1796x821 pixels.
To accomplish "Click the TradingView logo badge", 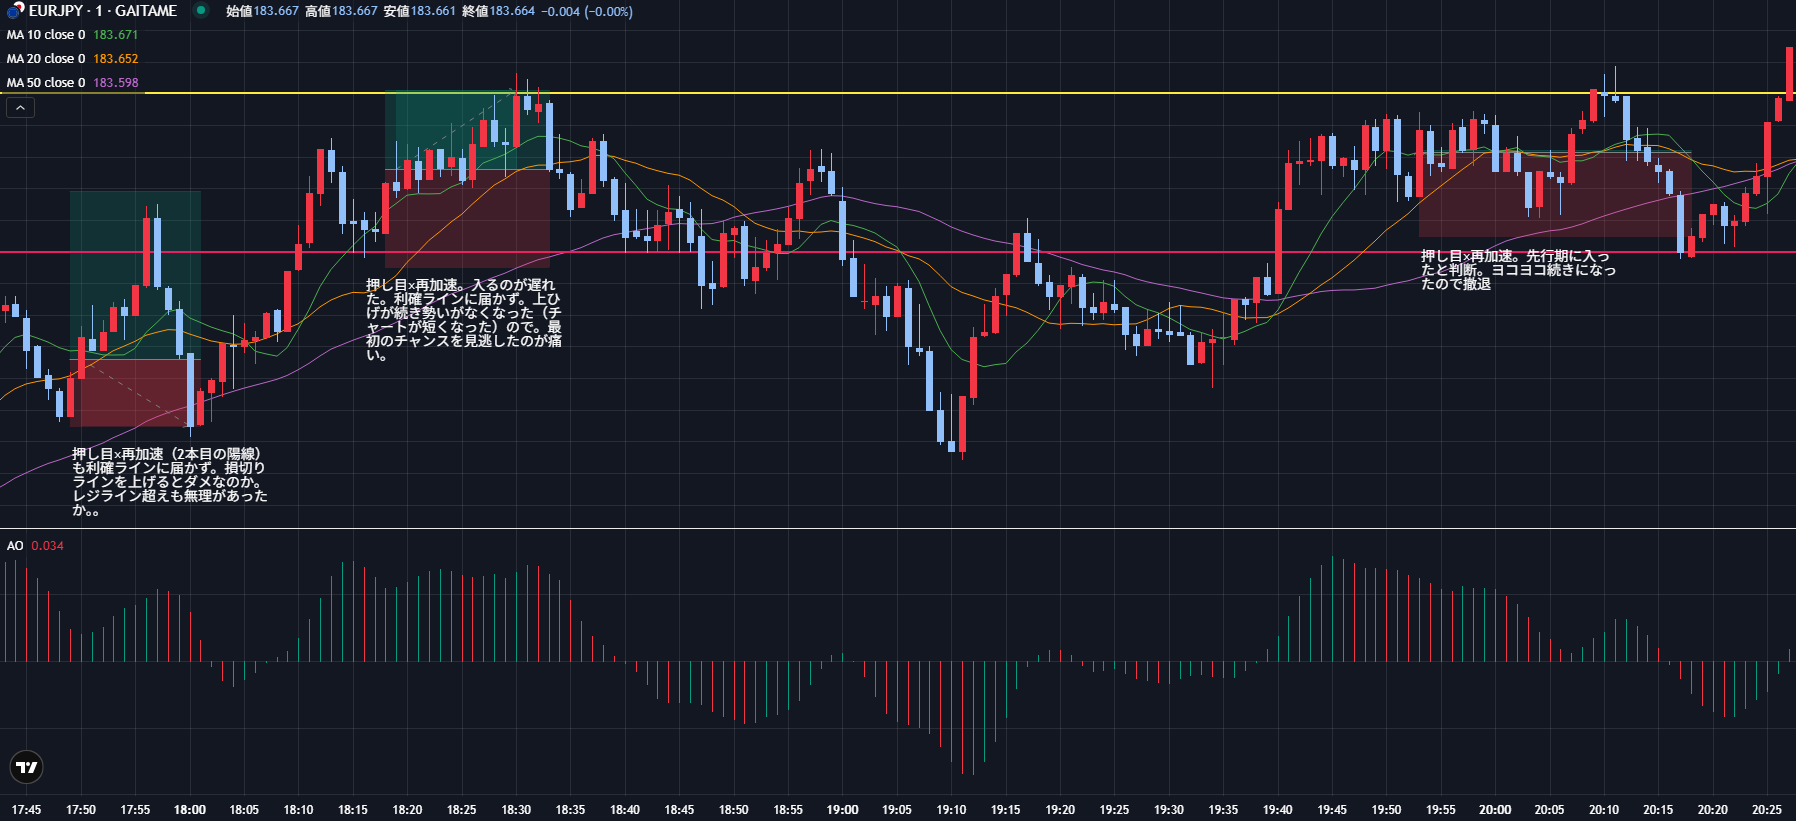I will click(27, 767).
